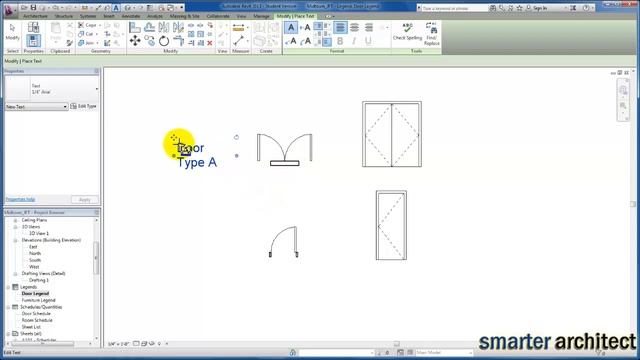This screenshot has height=360, width=640.
Task: Select the Modify arrow tool
Action: (x=12, y=31)
